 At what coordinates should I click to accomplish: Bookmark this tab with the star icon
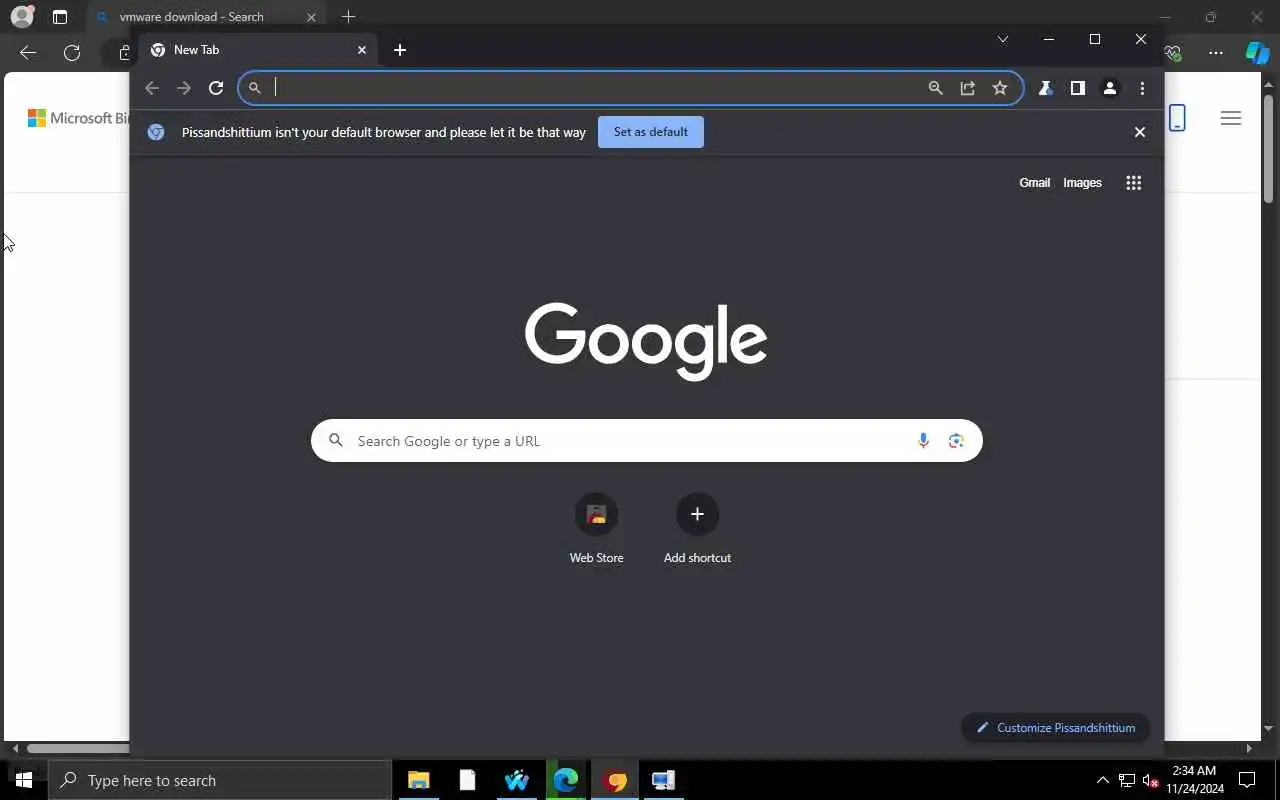pos(999,88)
